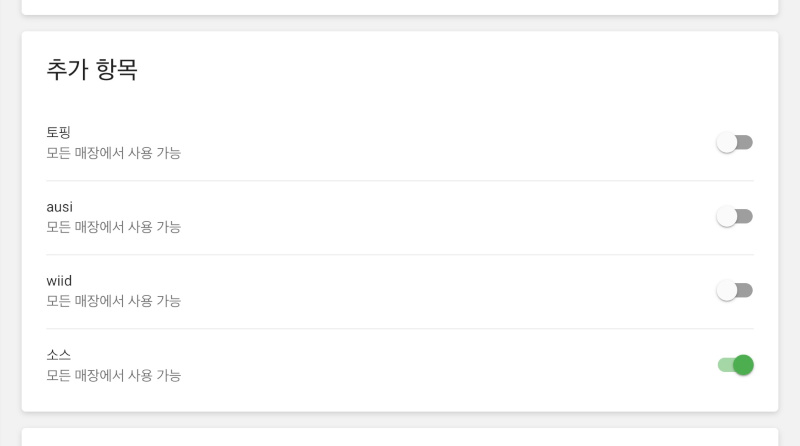The width and height of the screenshot is (800, 446).
Task: Click the card below the 소스 row
Action: 400,438
